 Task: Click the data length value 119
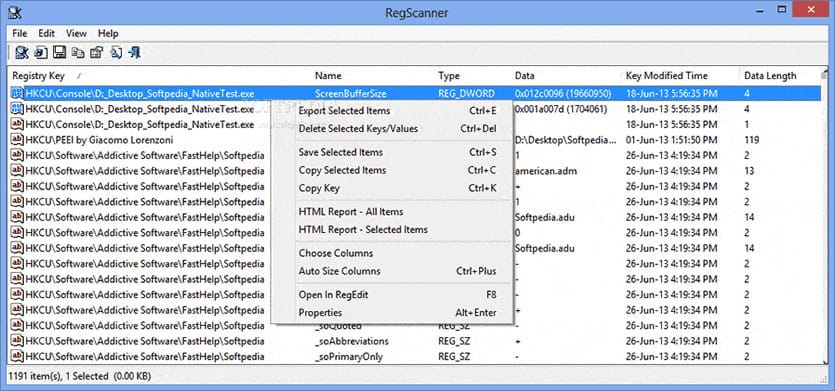[751, 140]
